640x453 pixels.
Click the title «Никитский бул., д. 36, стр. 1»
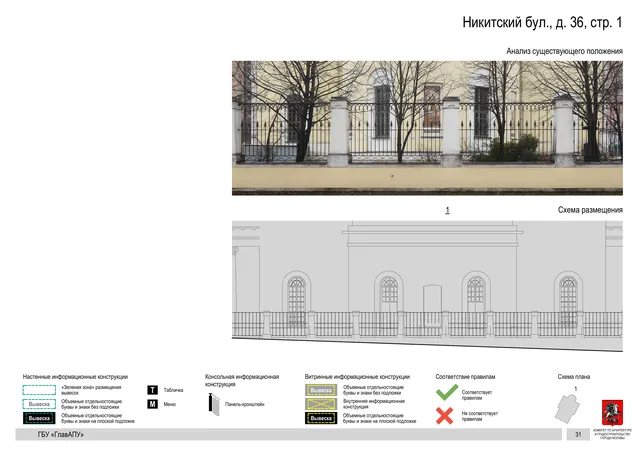tap(542, 22)
